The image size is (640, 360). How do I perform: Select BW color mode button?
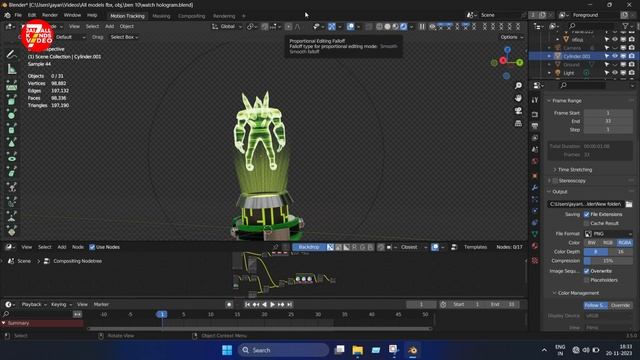(591, 243)
